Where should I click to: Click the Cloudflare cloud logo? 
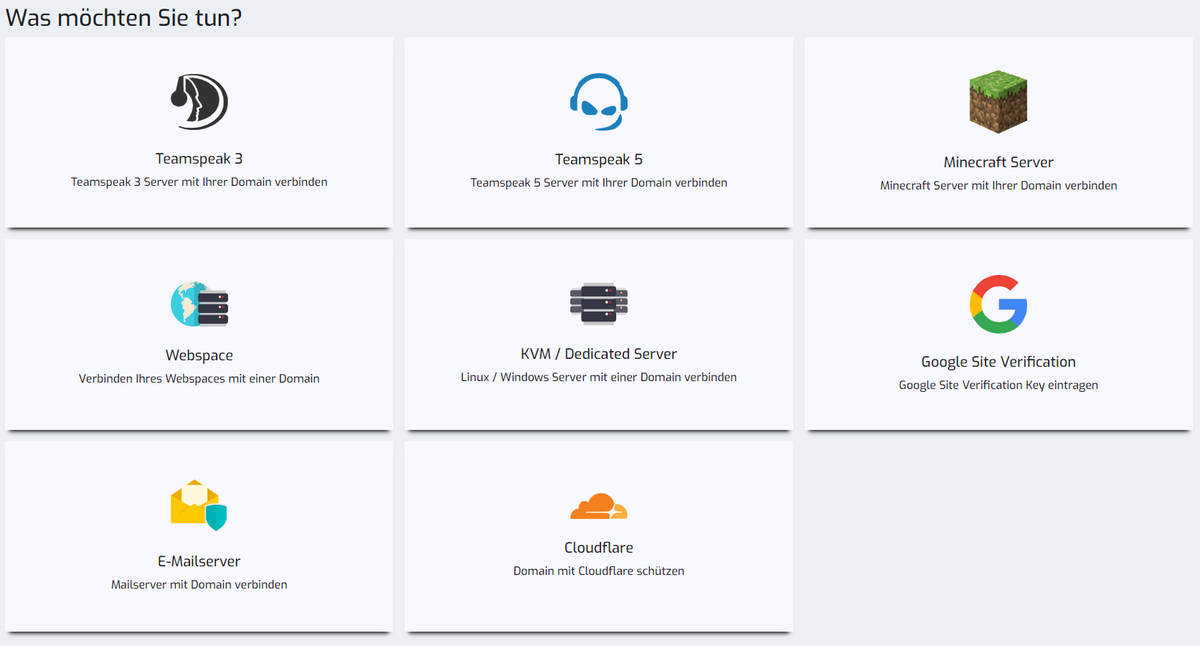click(599, 506)
